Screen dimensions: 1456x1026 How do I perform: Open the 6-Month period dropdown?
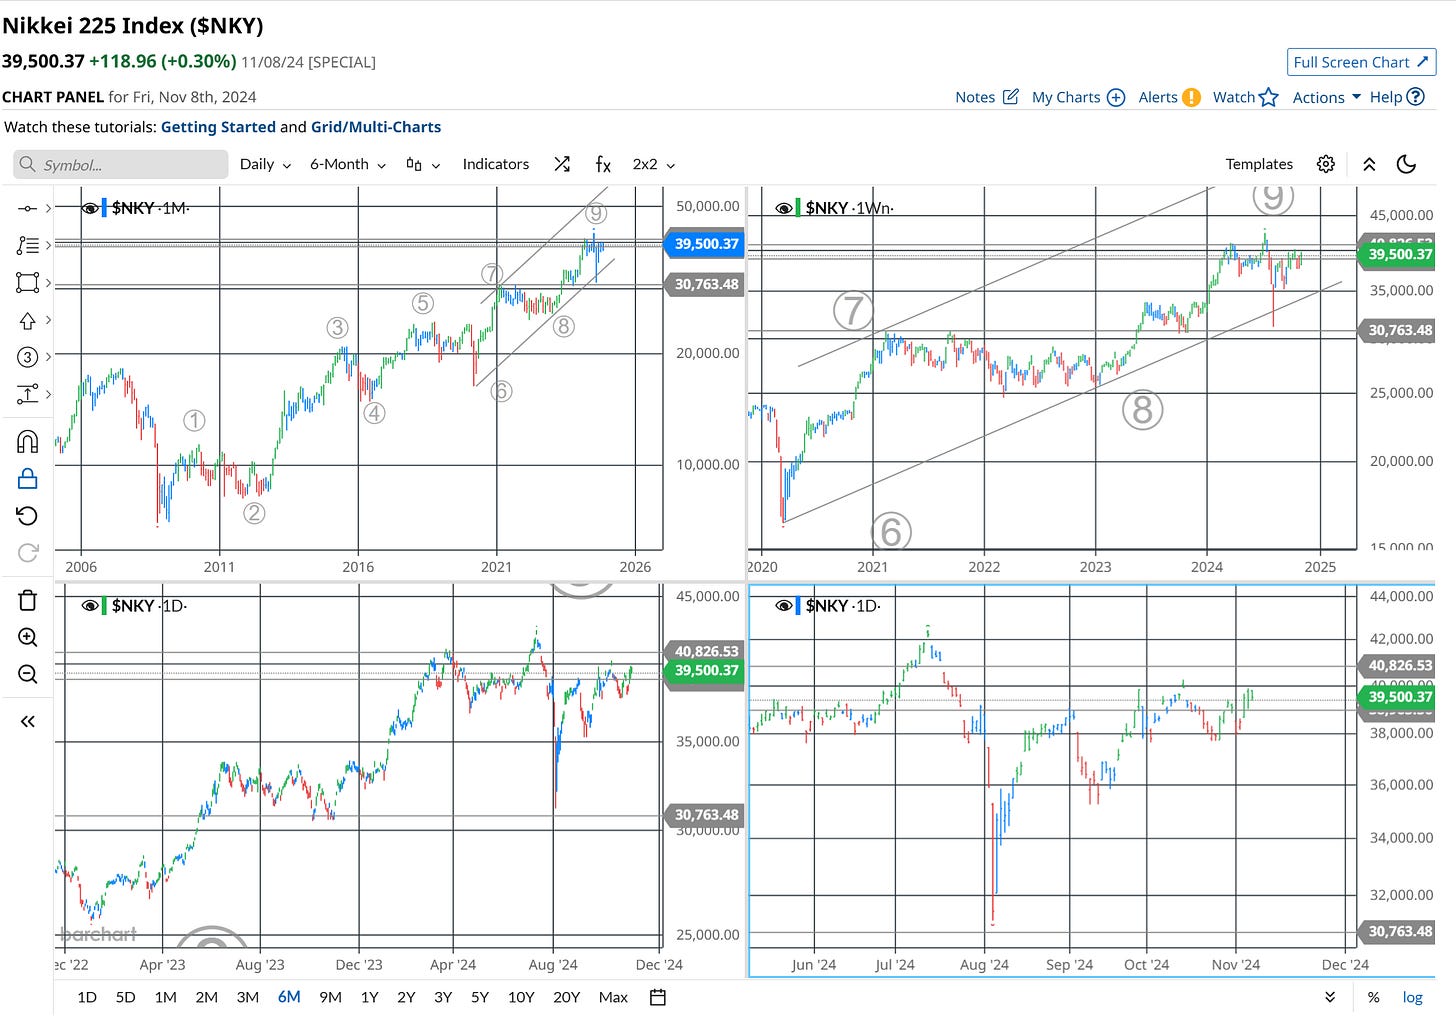(347, 164)
